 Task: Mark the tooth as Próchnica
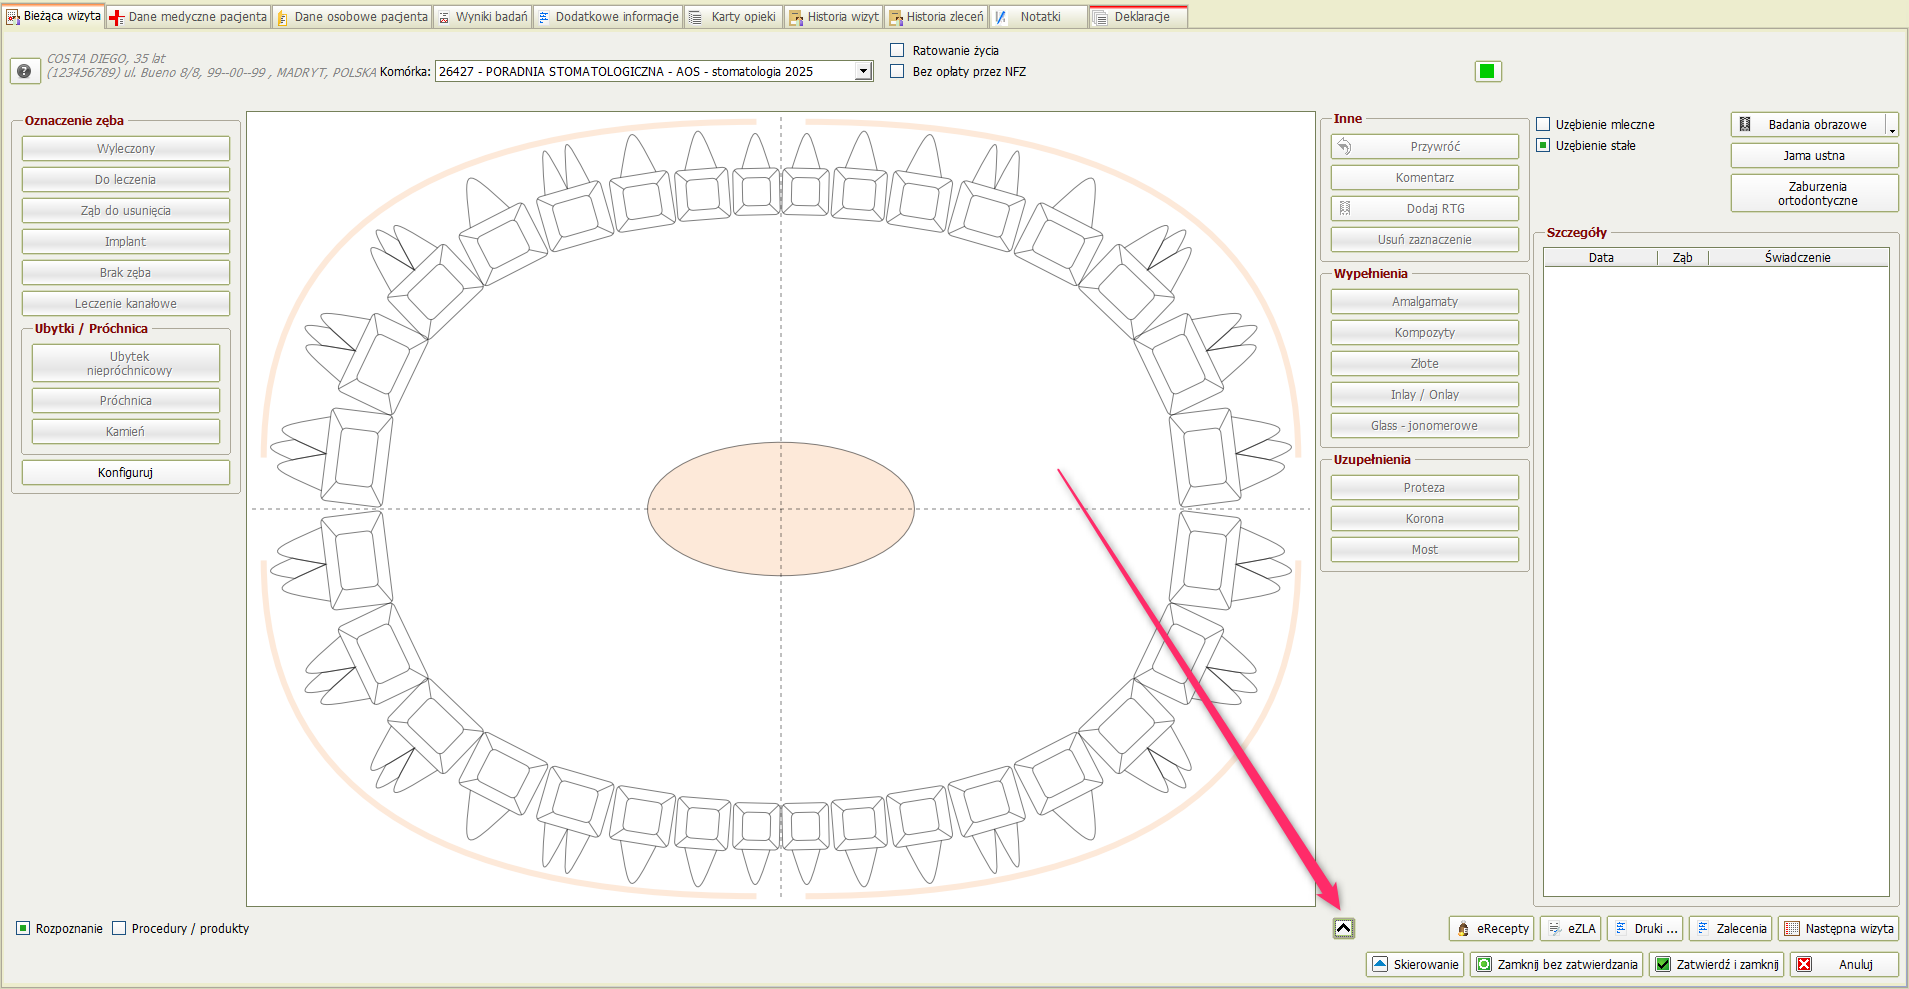pos(126,401)
